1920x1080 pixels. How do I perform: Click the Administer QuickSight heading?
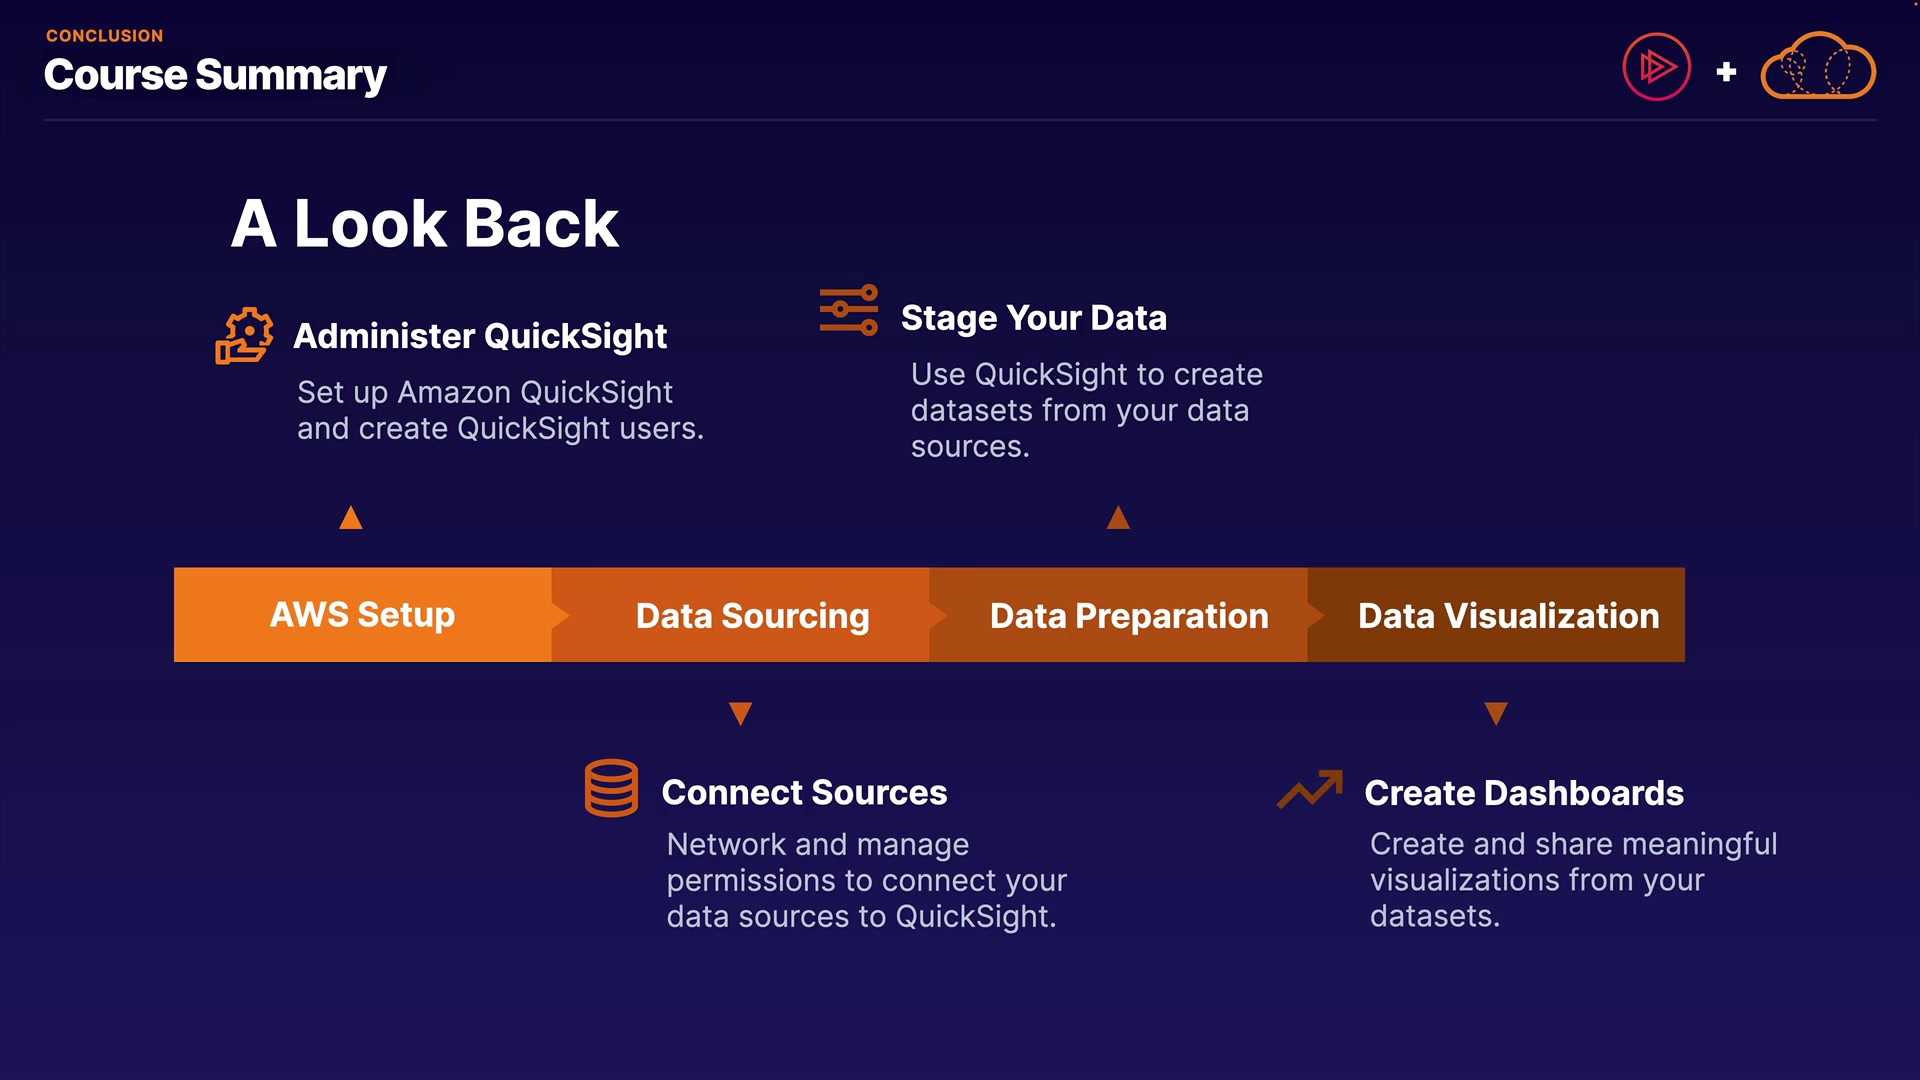[x=480, y=336]
